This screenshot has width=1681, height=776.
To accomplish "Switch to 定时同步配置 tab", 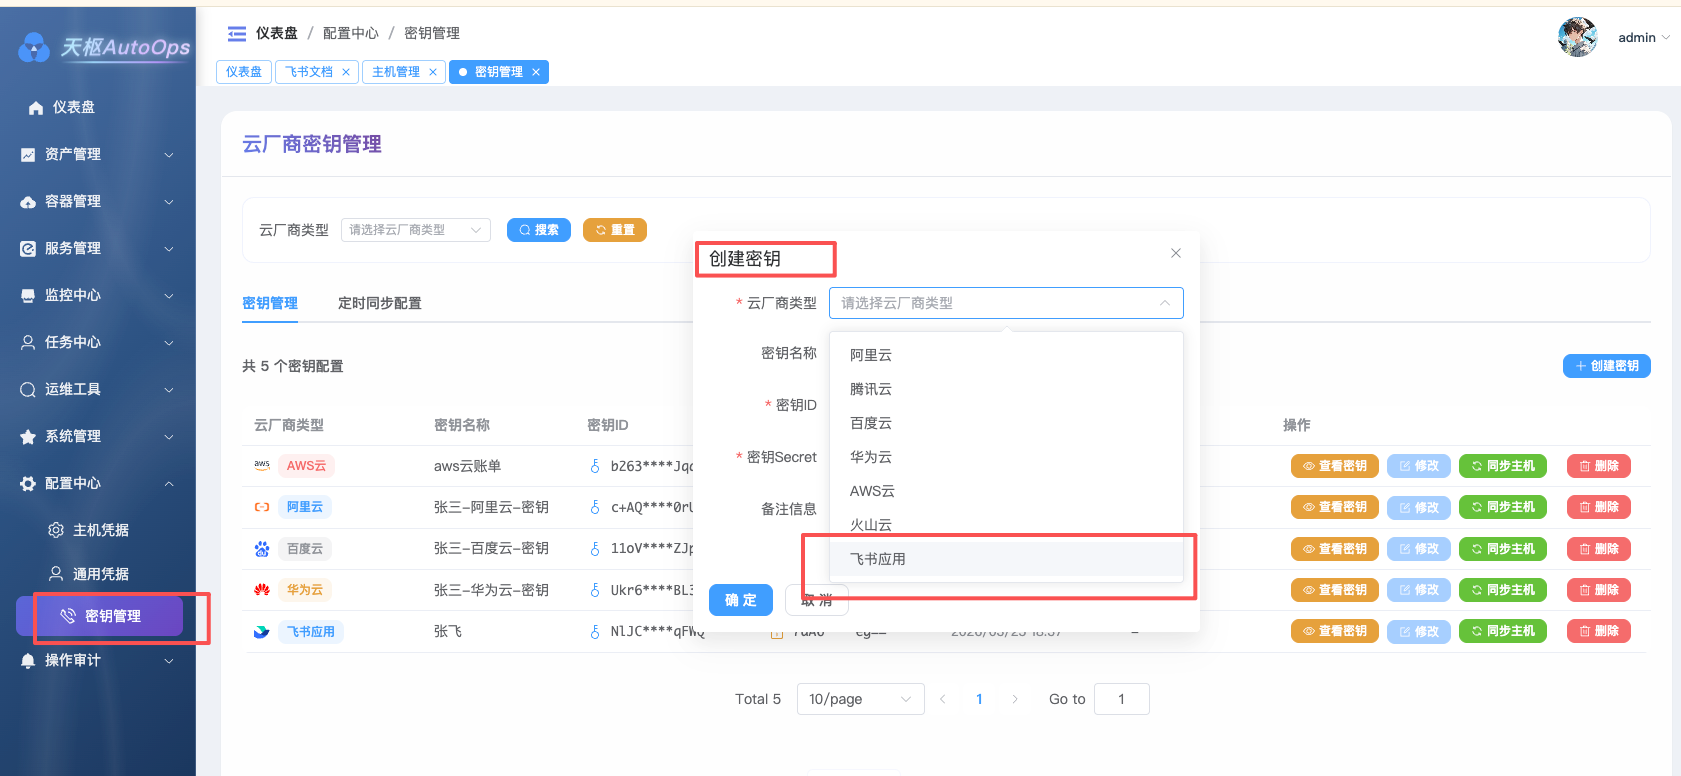I will point(380,303).
